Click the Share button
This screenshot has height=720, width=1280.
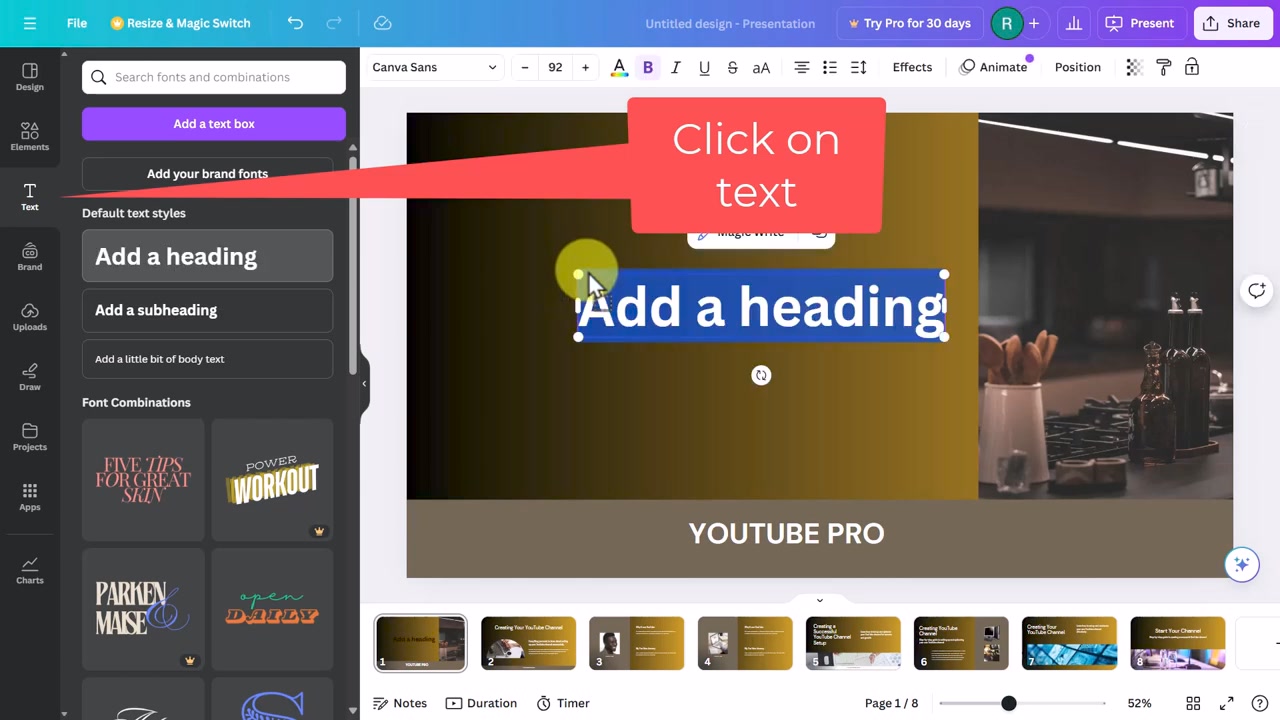[x=1232, y=23]
